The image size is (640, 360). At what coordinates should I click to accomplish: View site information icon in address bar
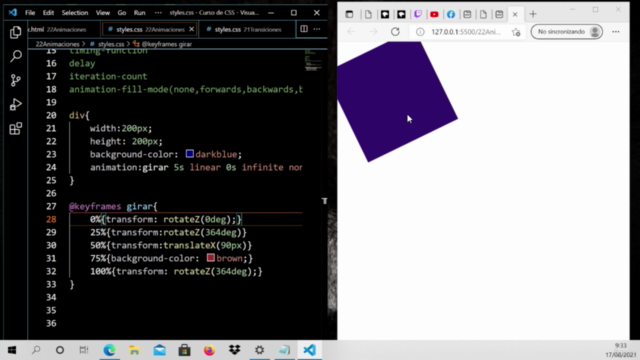(420, 31)
